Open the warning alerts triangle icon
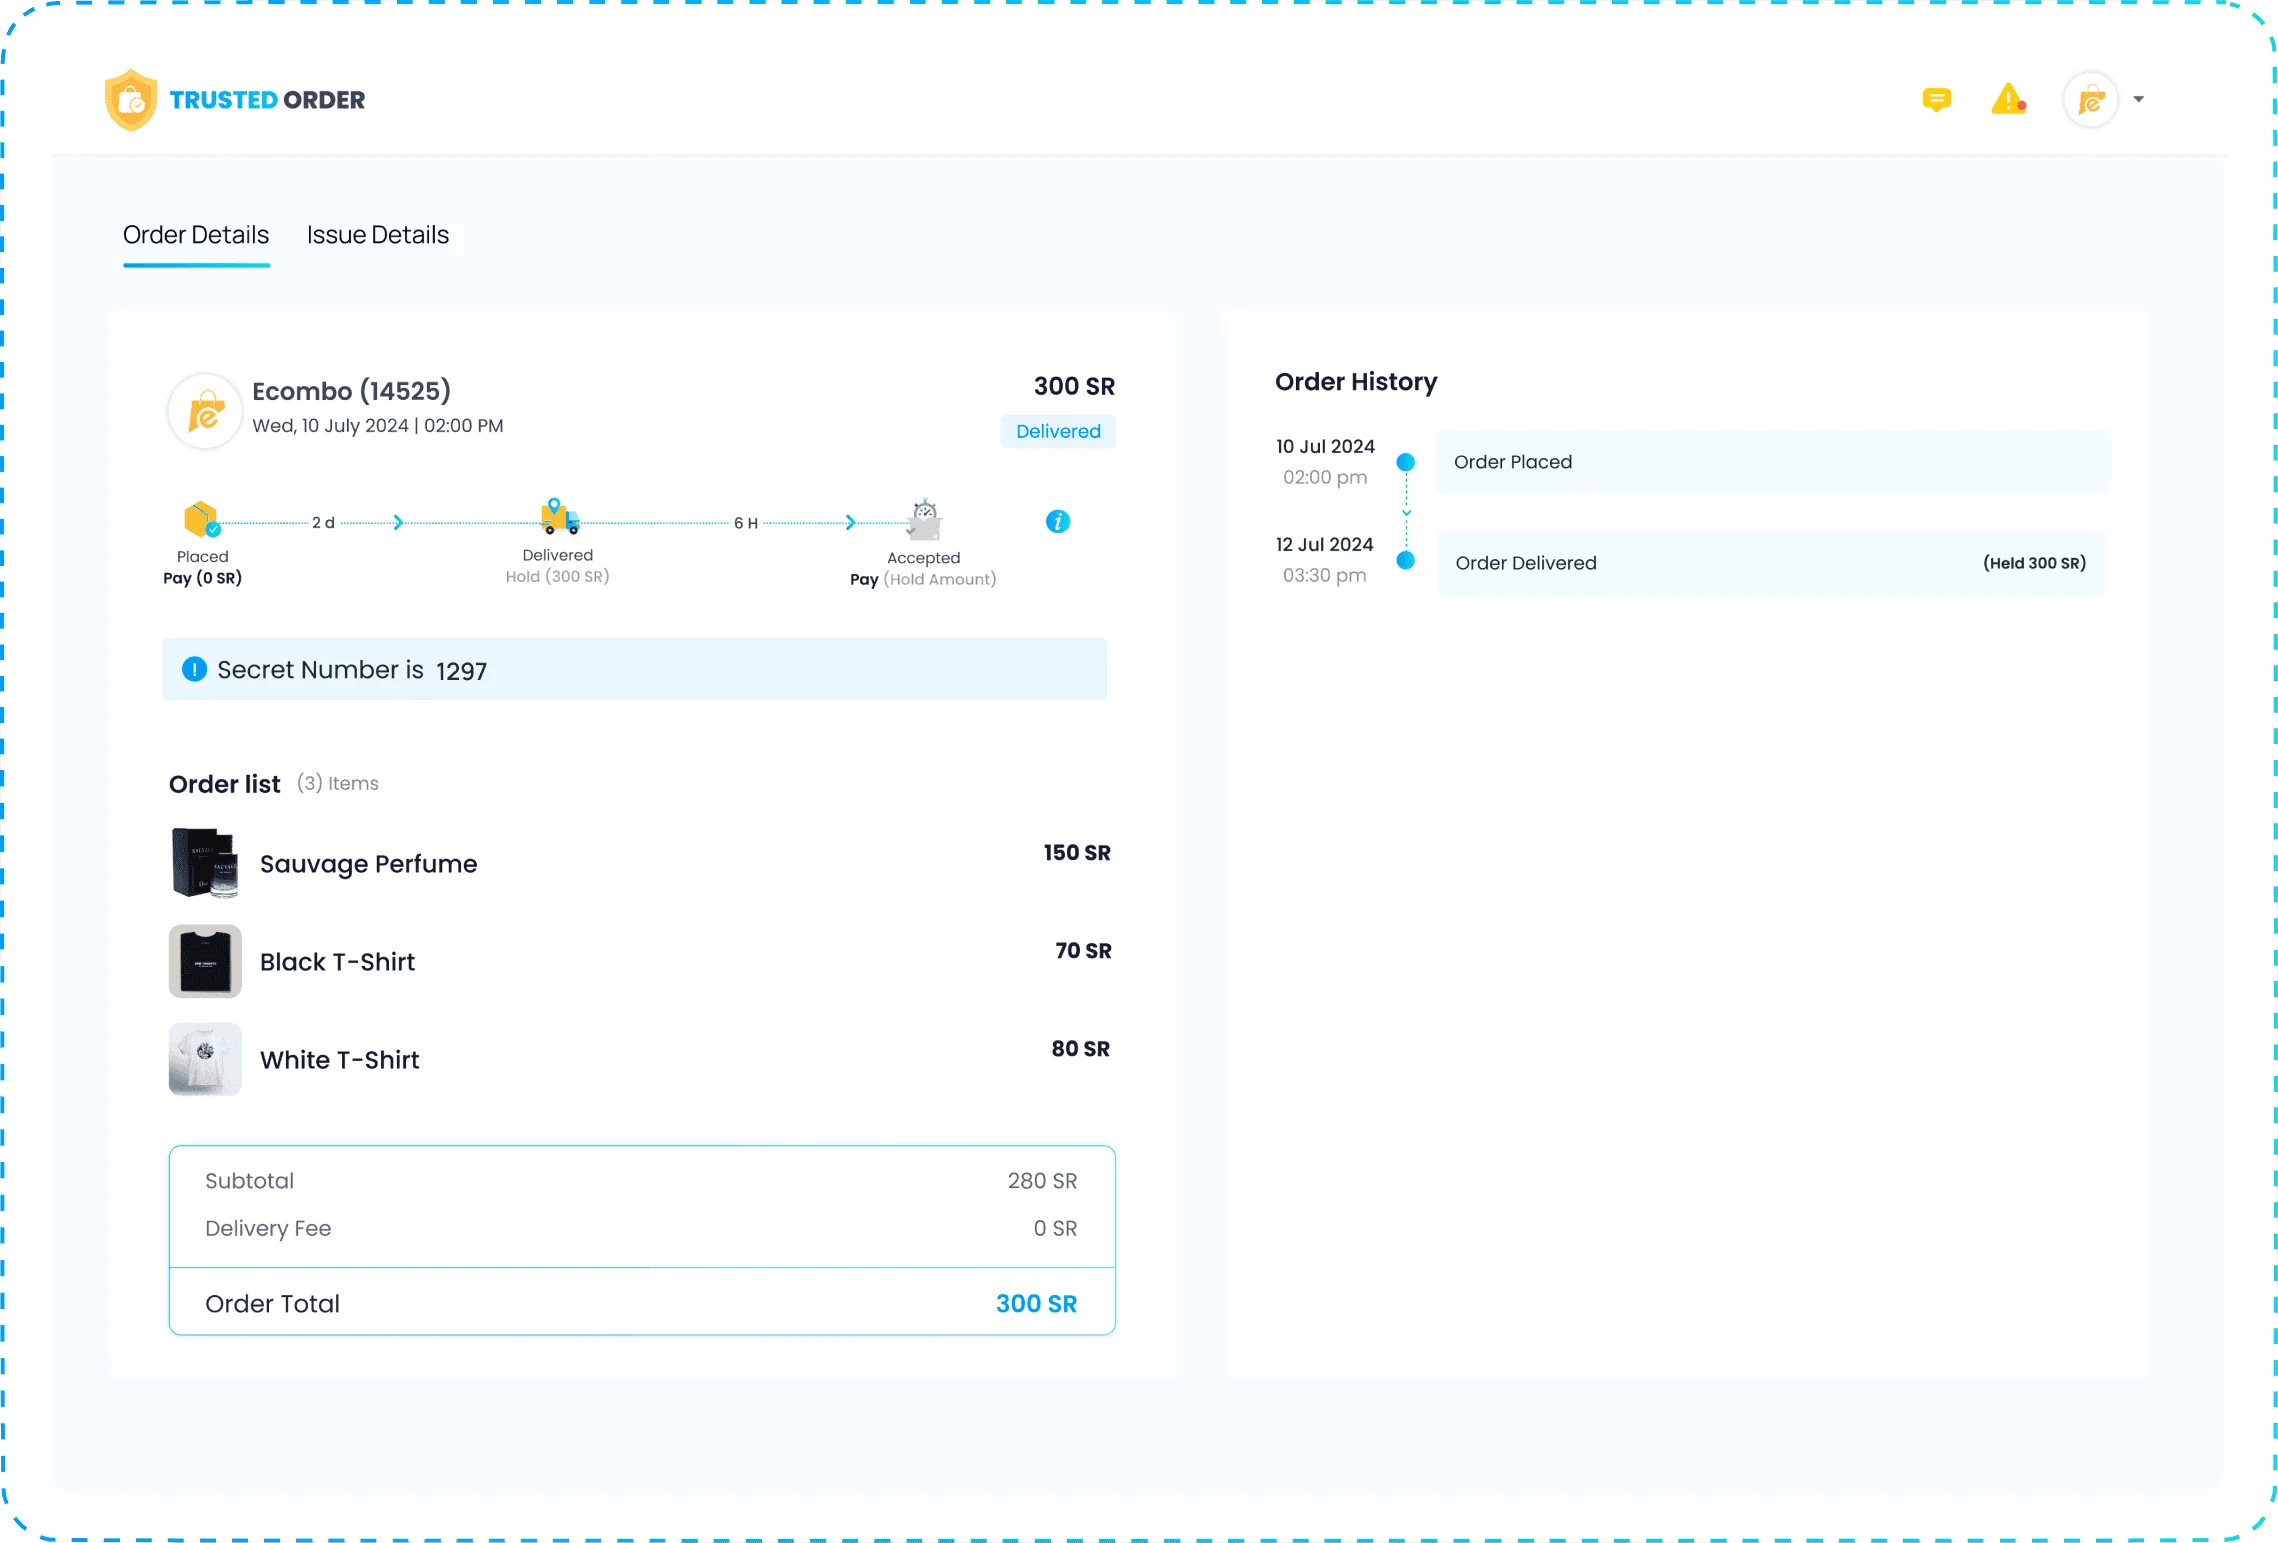 tap(2008, 100)
